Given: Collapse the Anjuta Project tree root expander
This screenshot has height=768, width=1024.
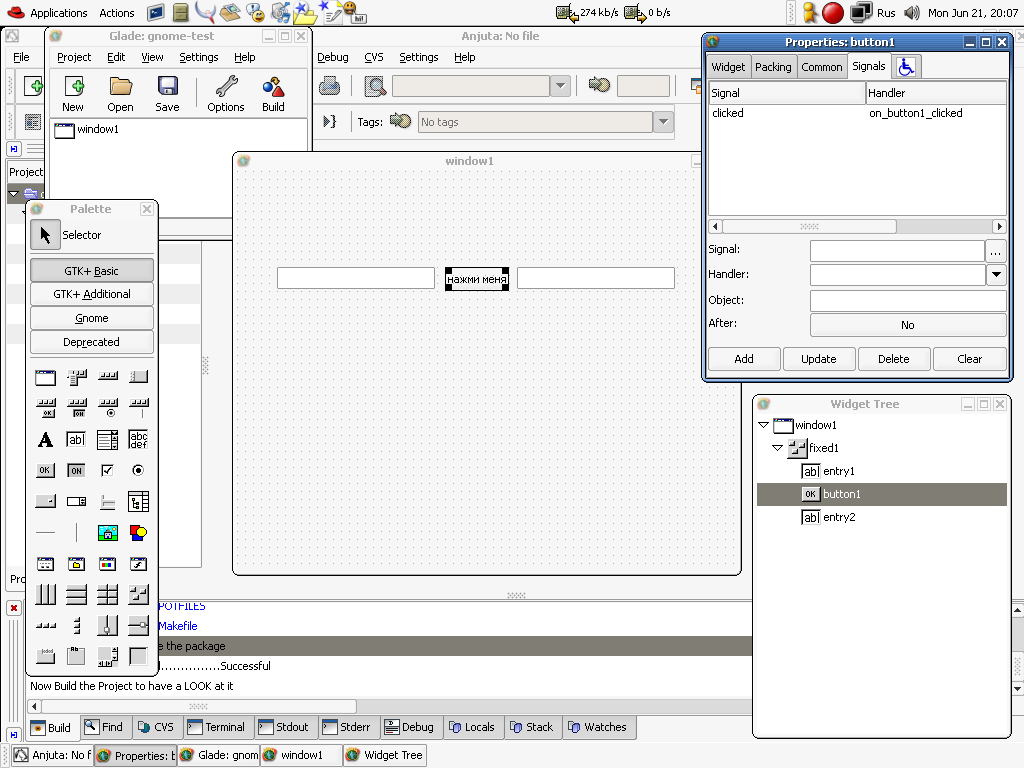Looking at the screenshot, I should point(13,193).
